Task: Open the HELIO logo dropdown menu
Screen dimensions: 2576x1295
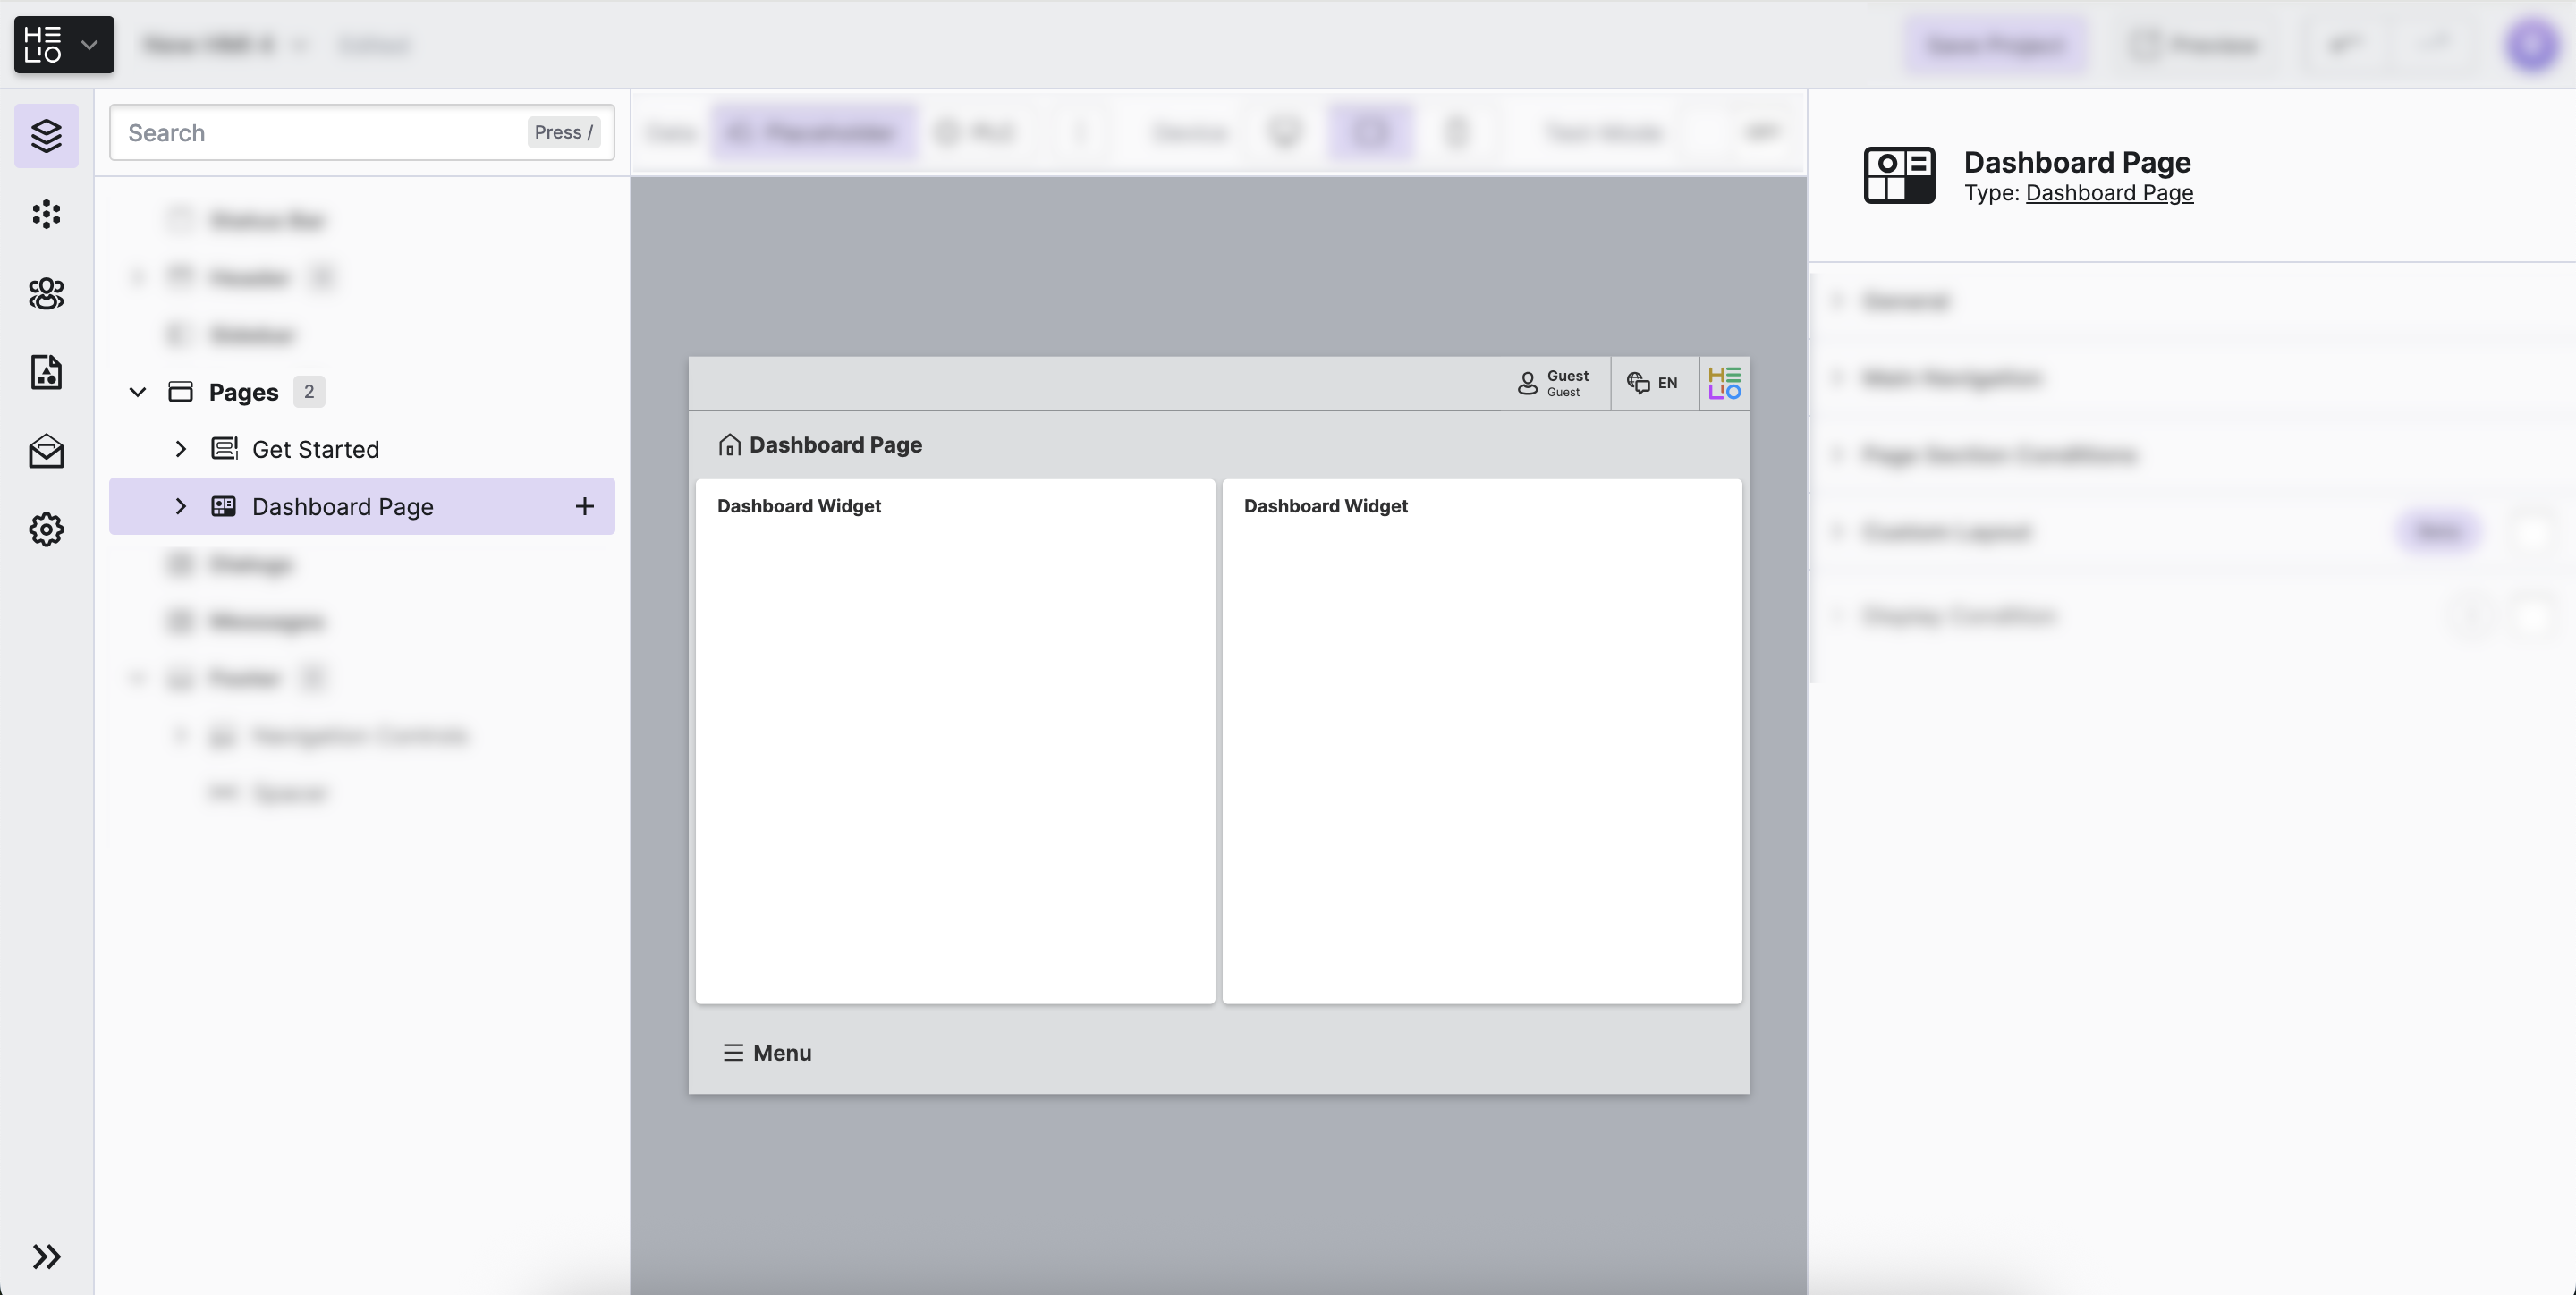Action: pyautogui.click(x=64, y=45)
